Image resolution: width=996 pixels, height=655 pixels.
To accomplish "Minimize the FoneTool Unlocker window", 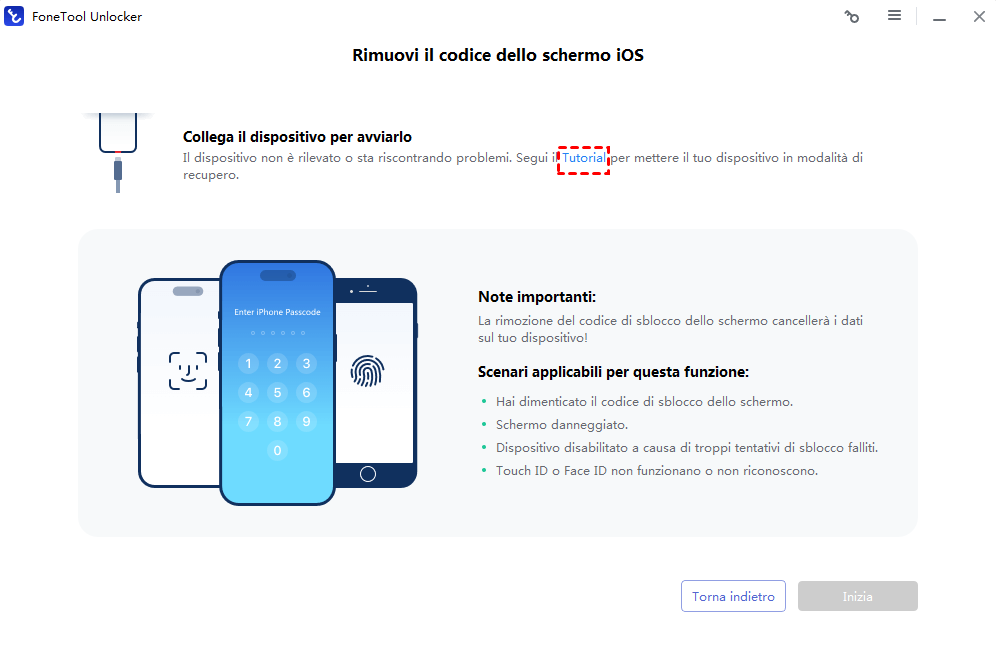I will pyautogui.click(x=939, y=17).
